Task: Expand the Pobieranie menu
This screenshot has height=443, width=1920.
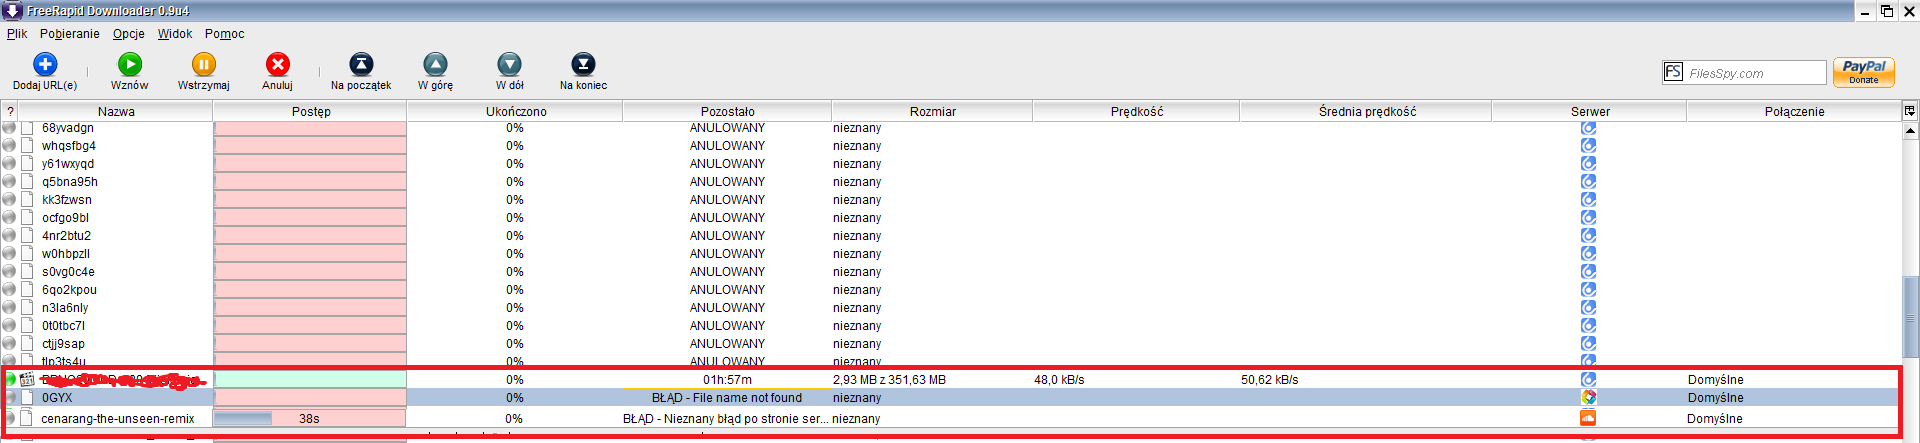Action: tap(70, 34)
